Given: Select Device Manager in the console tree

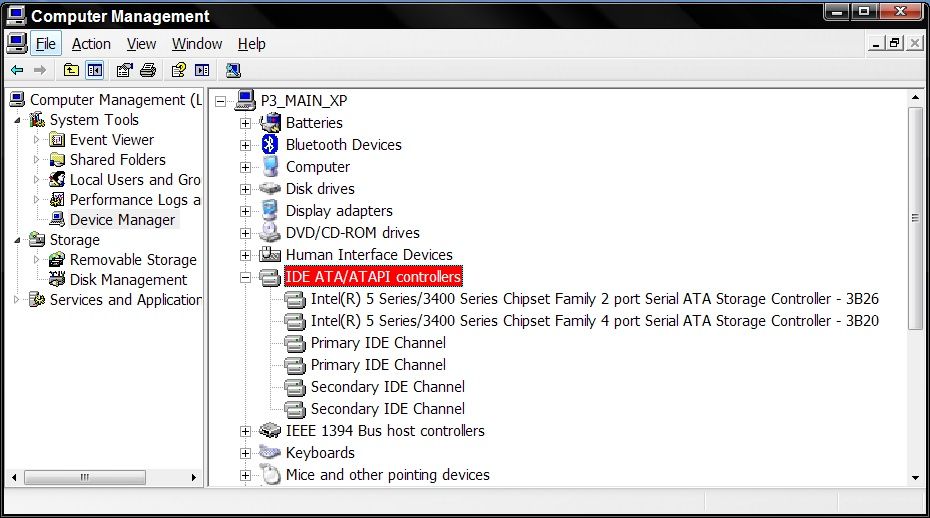Looking at the screenshot, I should 122,220.
